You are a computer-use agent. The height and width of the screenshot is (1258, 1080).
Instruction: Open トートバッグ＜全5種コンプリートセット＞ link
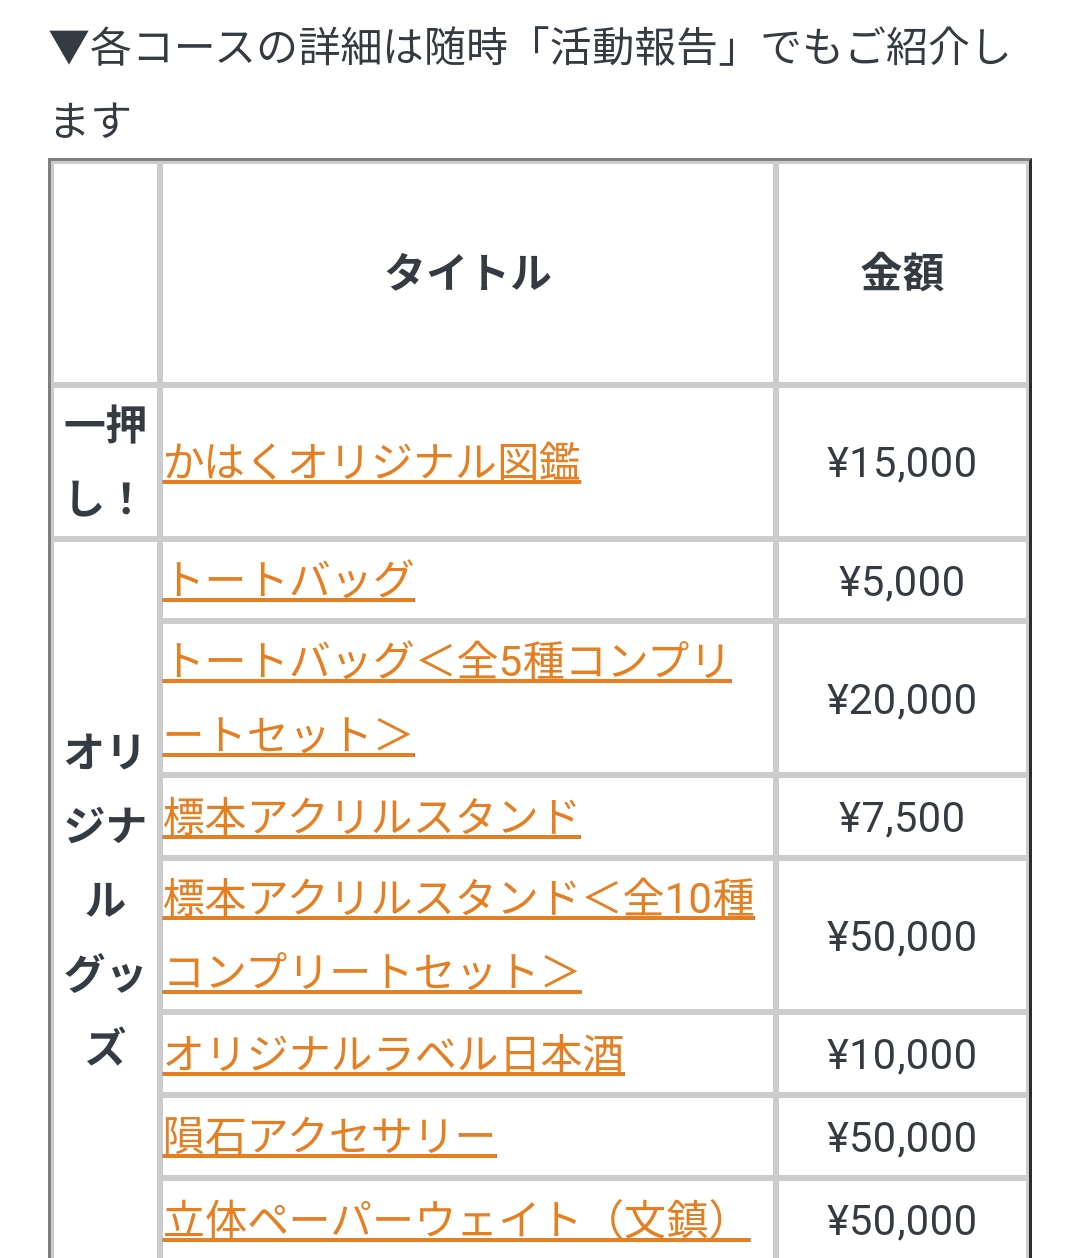click(447, 698)
